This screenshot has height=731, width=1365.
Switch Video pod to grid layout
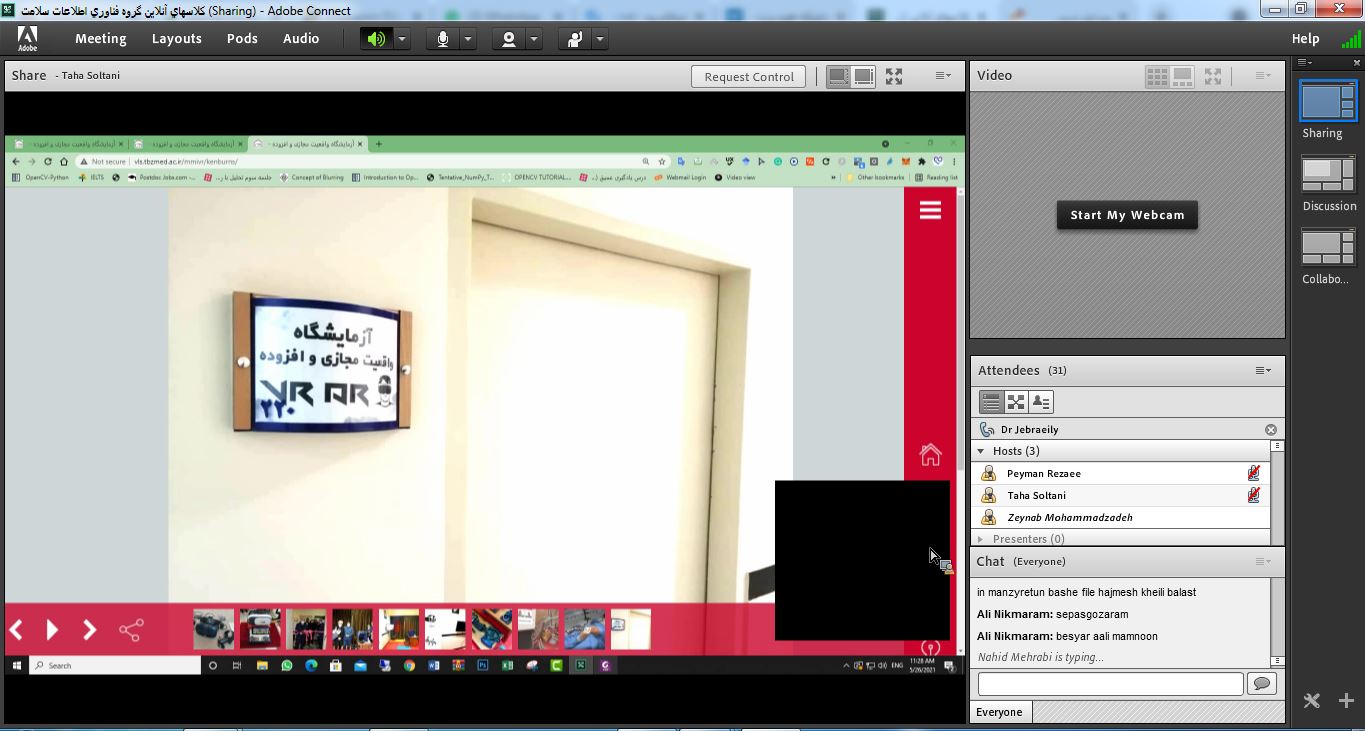coord(1157,76)
